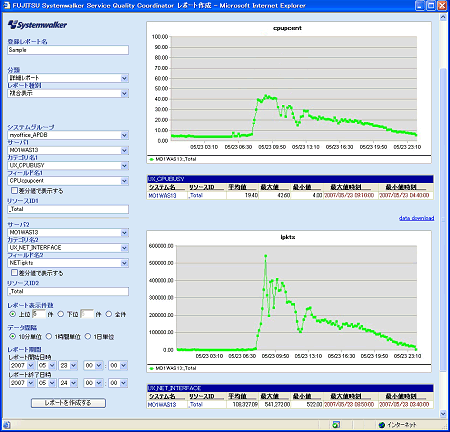Click the リソースID2 input field
This screenshot has width=450, height=432.
pos(68,291)
